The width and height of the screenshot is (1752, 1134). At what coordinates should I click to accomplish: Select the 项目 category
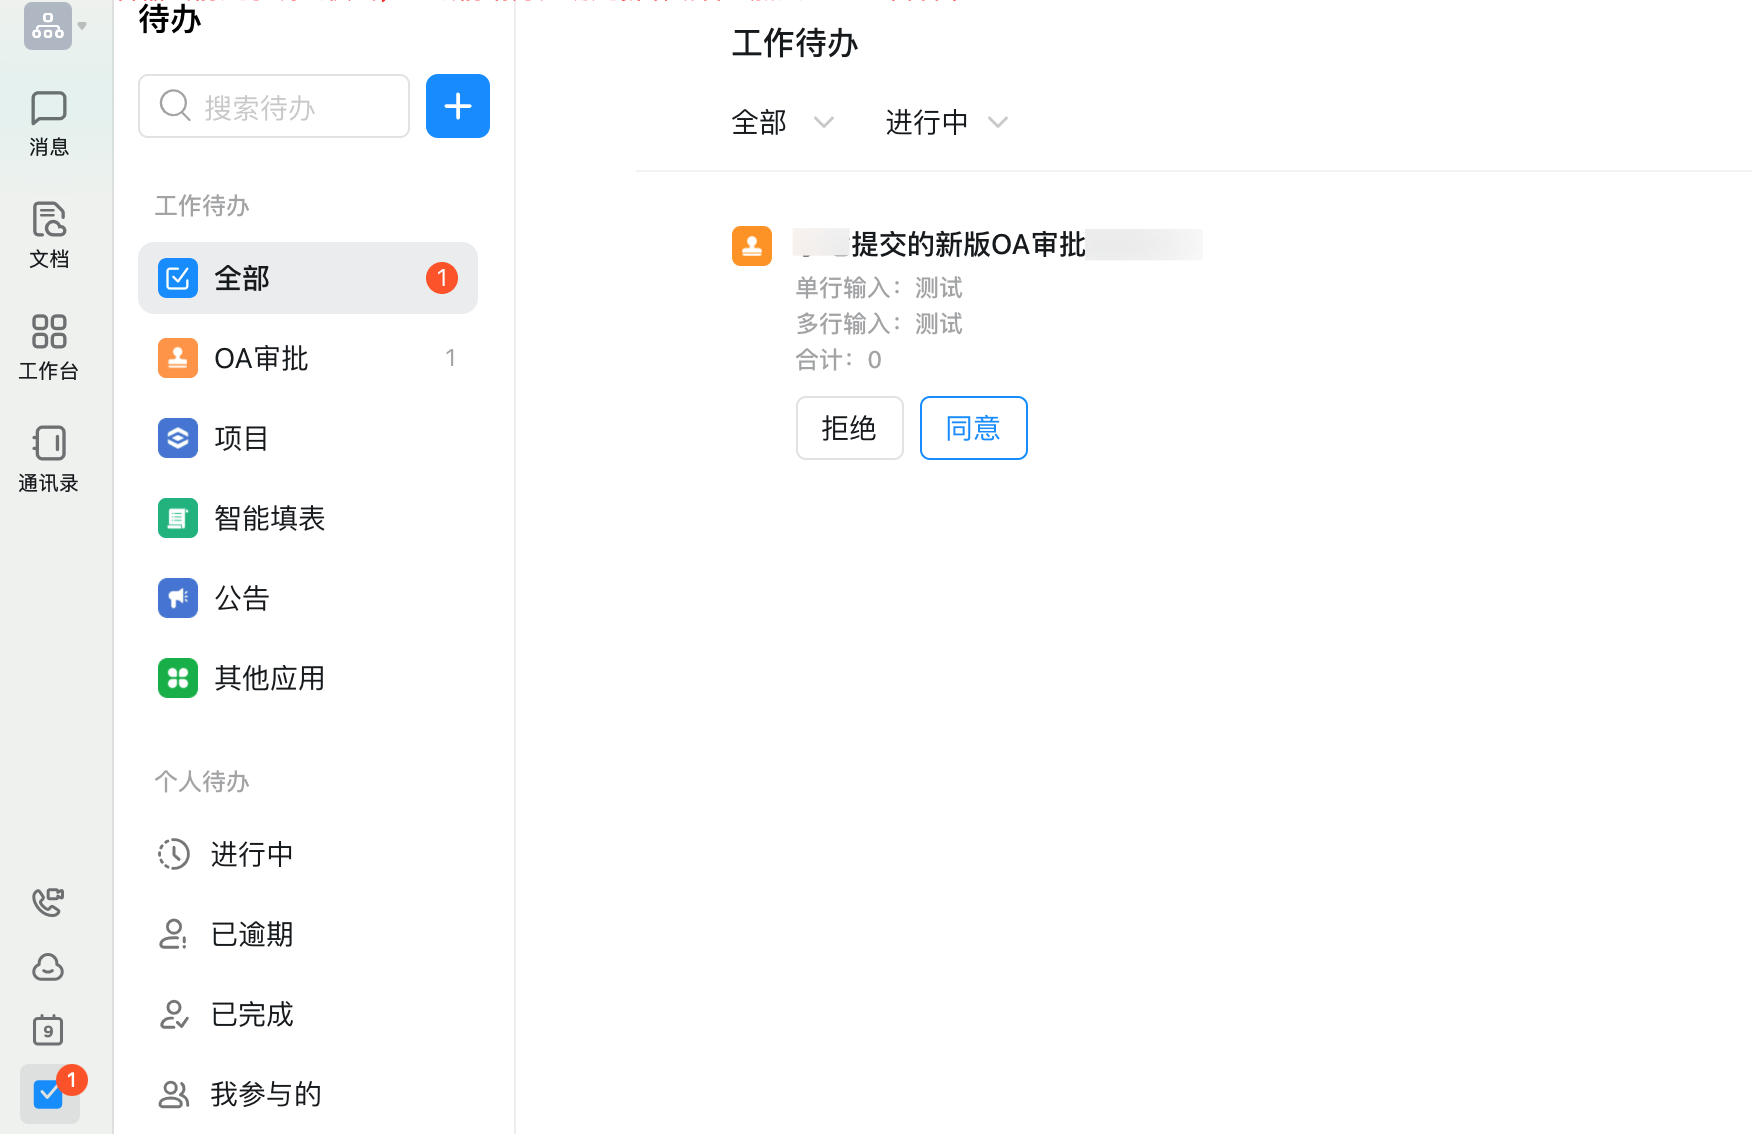click(x=240, y=437)
